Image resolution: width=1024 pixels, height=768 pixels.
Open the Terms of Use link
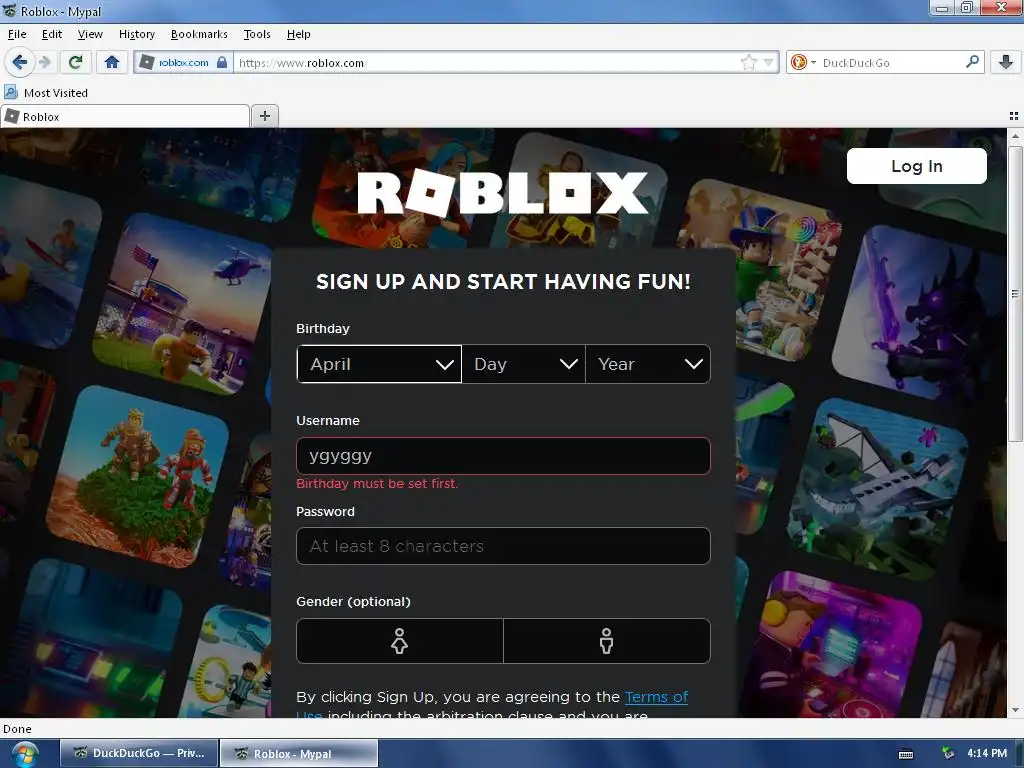[656, 697]
